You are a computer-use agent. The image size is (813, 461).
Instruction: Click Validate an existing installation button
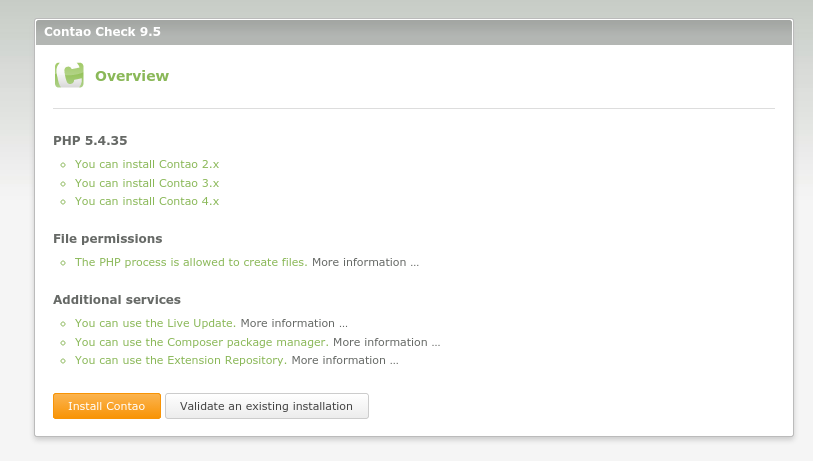pyautogui.click(x=267, y=406)
